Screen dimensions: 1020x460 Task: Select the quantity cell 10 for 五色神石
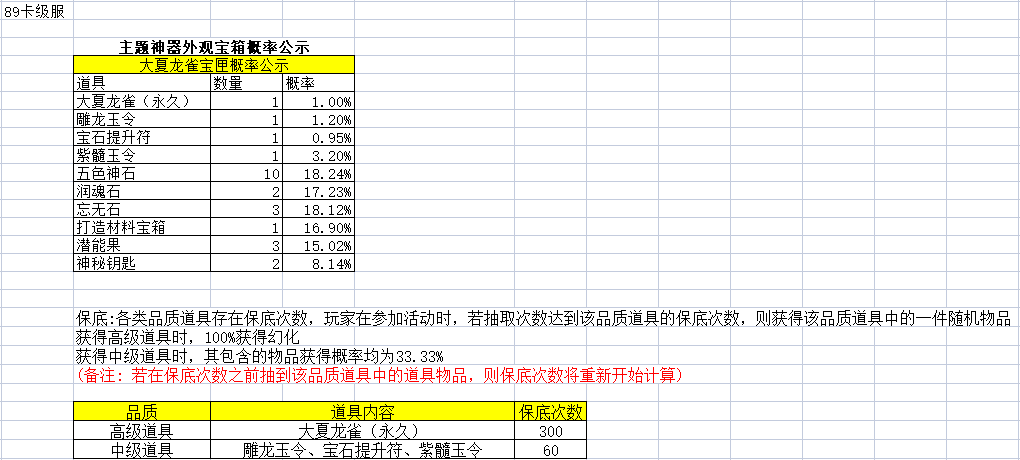click(247, 174)
